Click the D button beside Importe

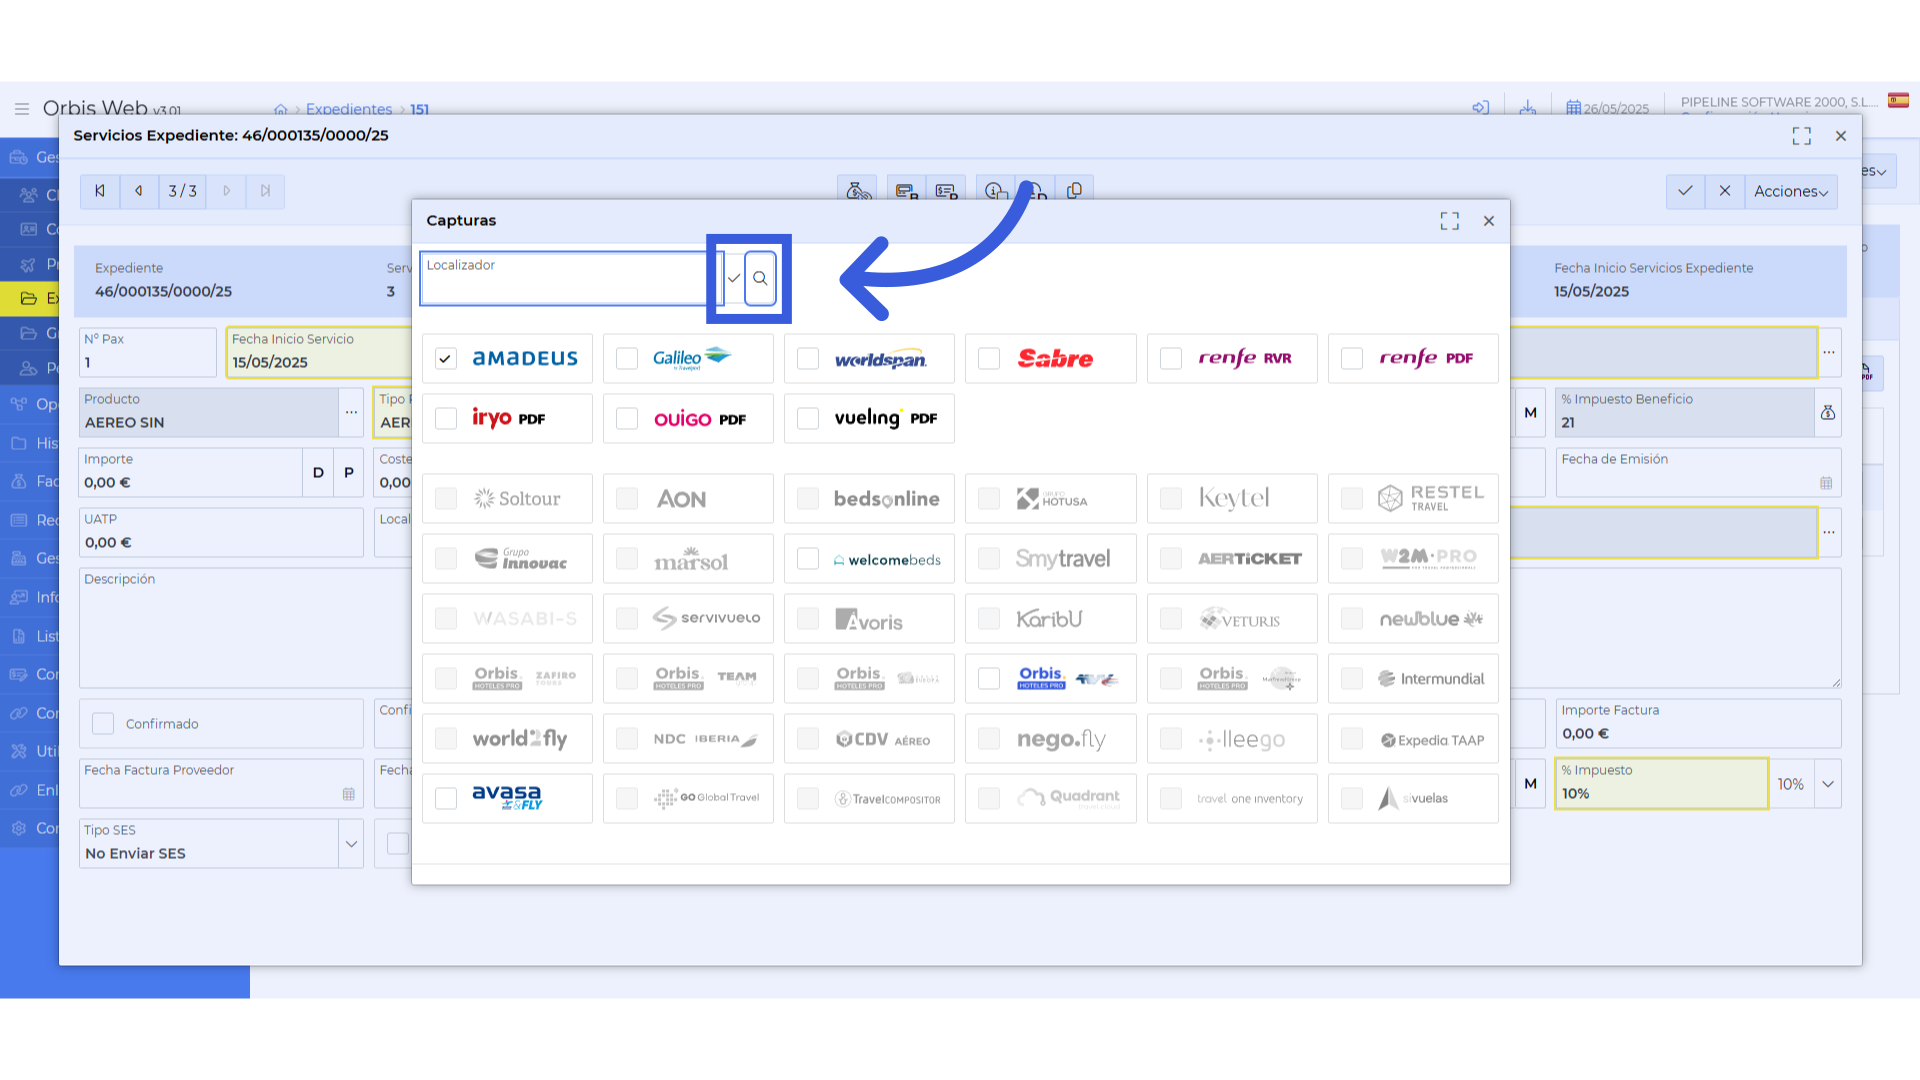click(318, 472)
